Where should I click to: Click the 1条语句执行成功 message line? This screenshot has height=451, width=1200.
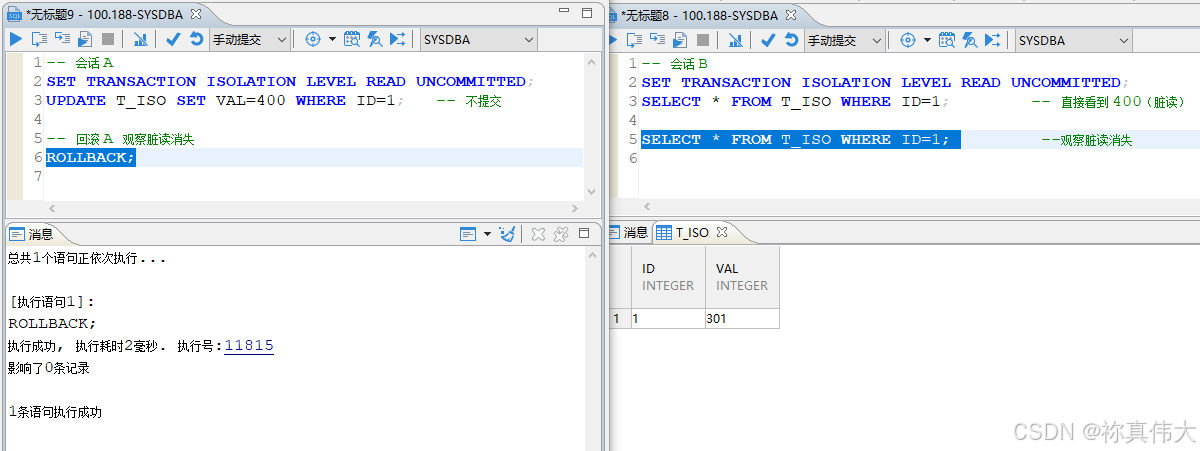55,412
